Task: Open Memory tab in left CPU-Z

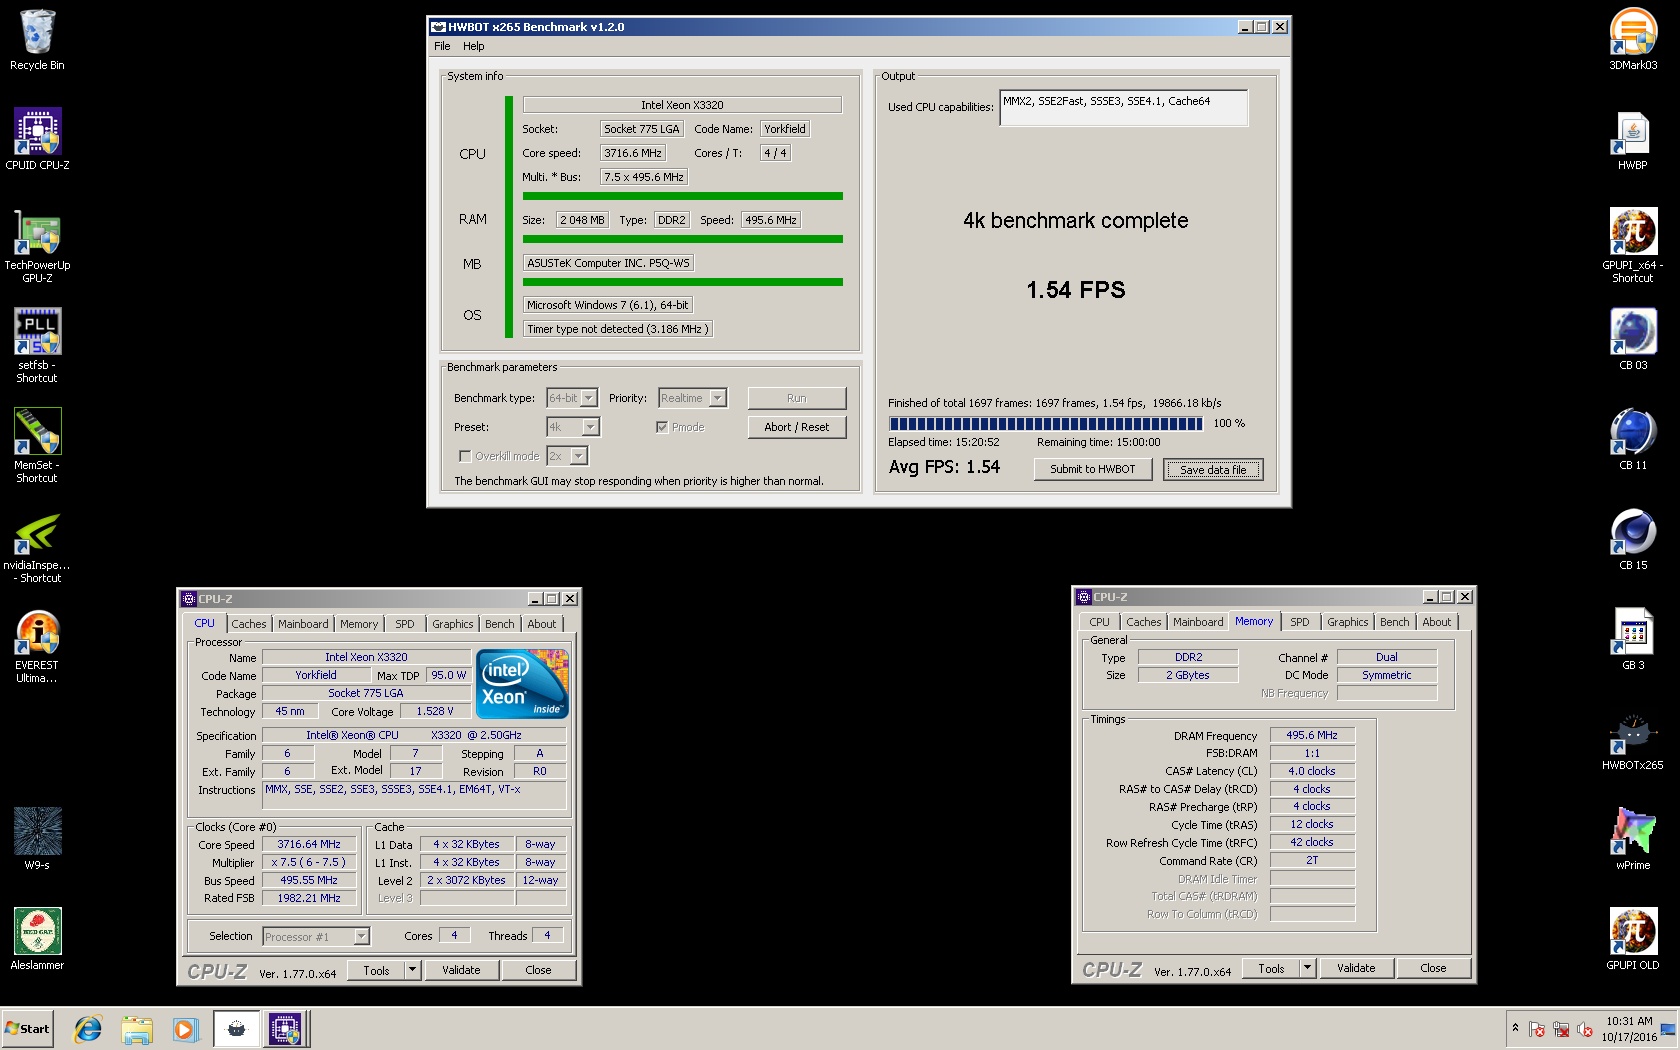Action: point(359,624)
